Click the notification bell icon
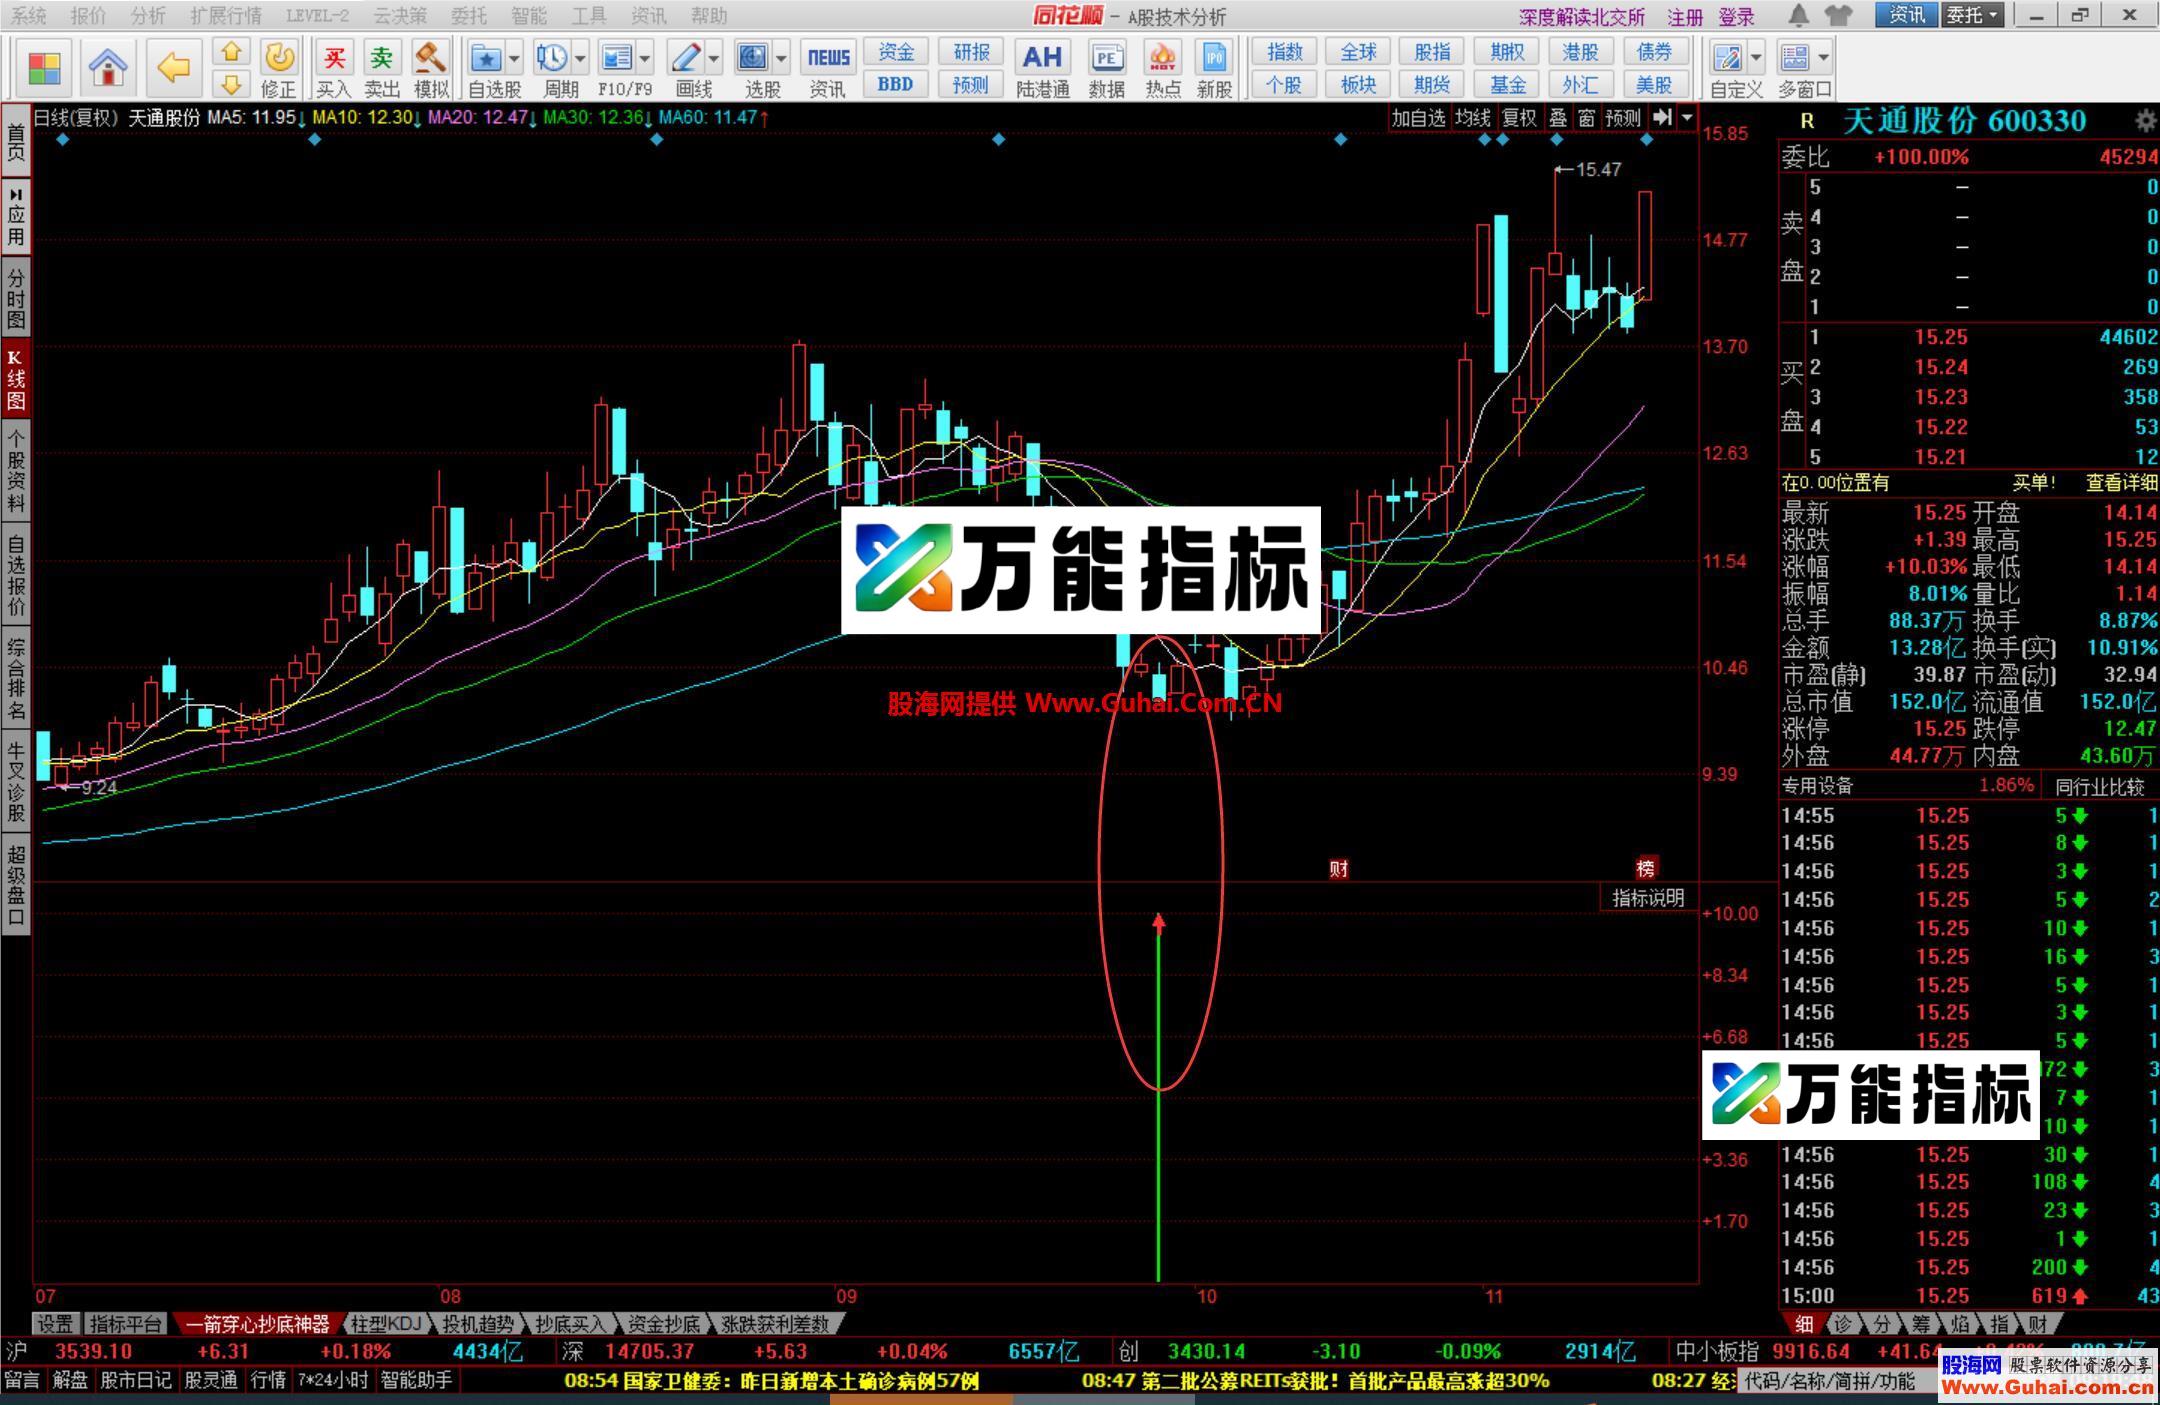The image size is (2160, 1405). (x=1798, y=15)
